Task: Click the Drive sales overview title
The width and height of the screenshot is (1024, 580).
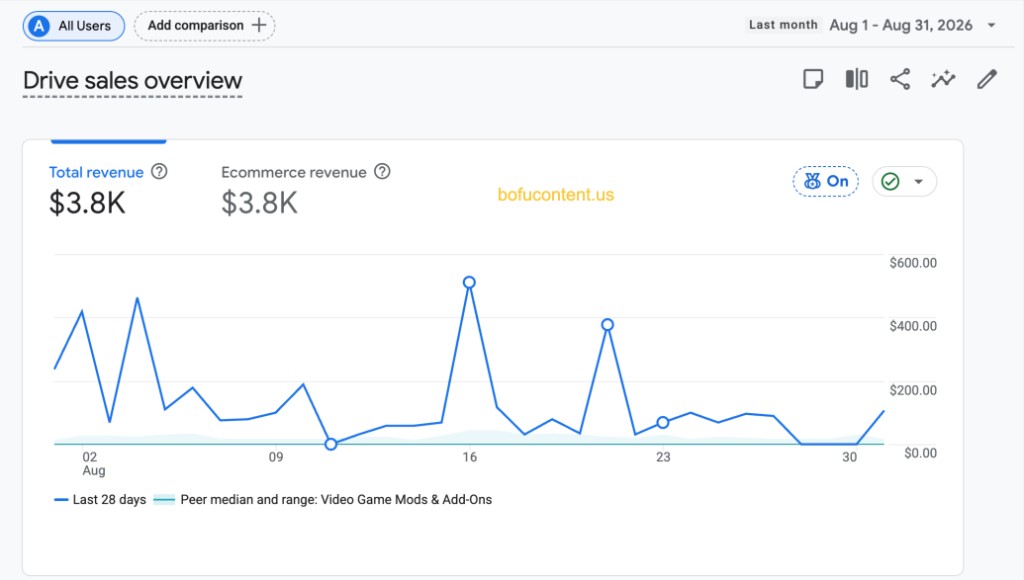Action: click(x=133, y=81)
